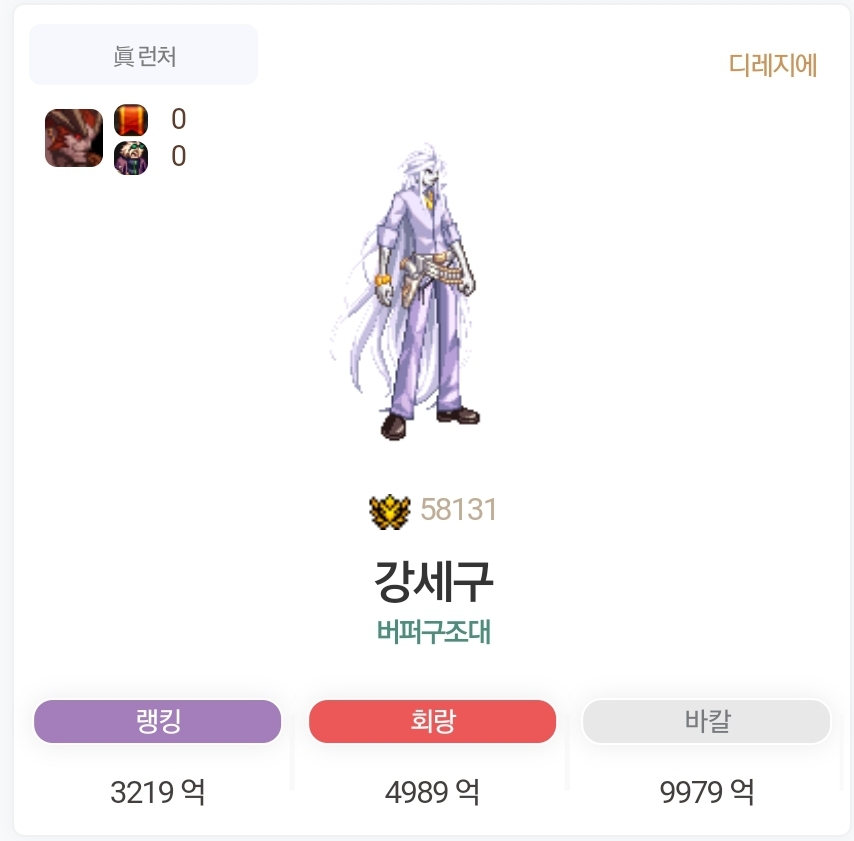Click the small red banner icon
Image resolution: width=854 pixels, height=841 pixels.
(x=131, y=120)
